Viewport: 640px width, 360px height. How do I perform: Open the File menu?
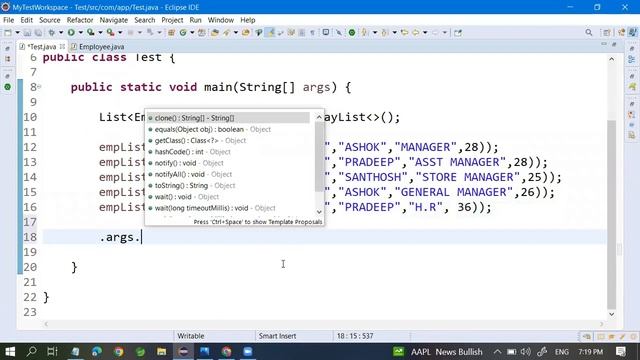pyautogui.click(x=8, y=20)
